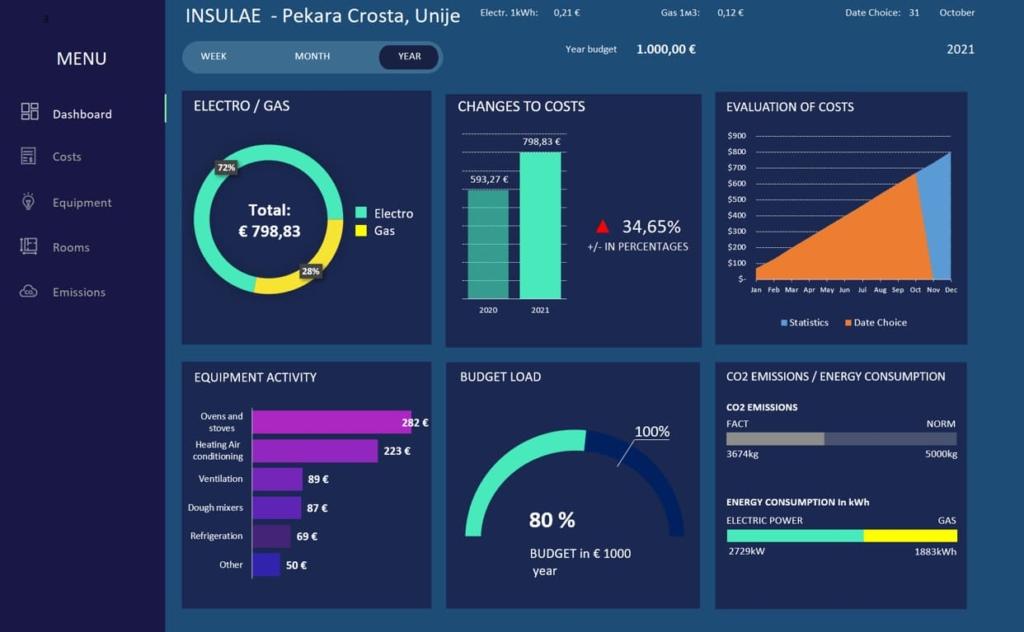1024x632 pixels.
Task: Select the YEAR period option
Action: point(409,57)
